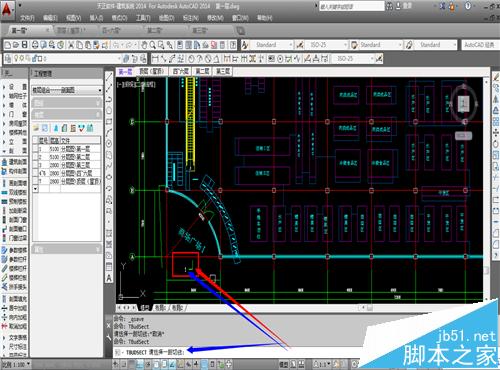This screenshot has height=370, width=500.
Task: Open the 帮助(H) menu
Action: (264, 18)
